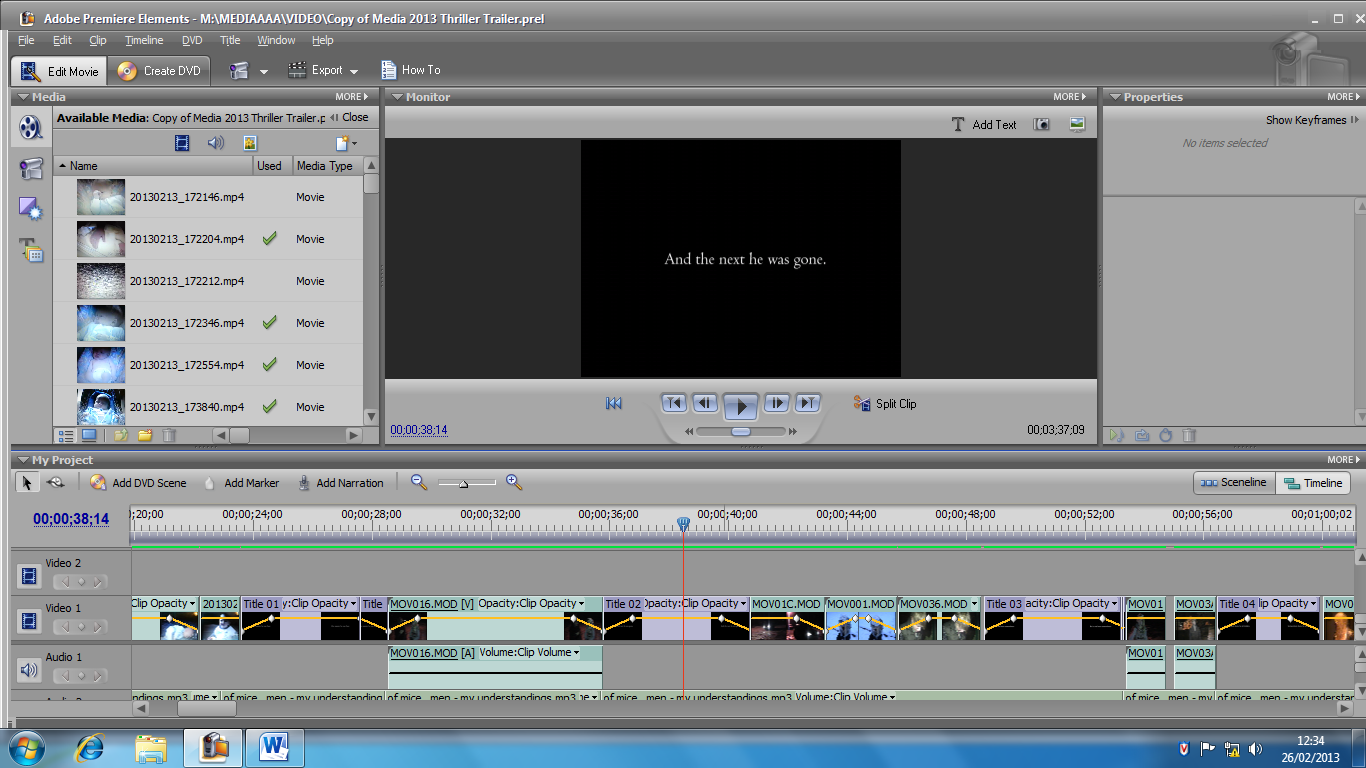Screen dimensions: 1366x768
Task: Toggle Show Keyframes in Properties panel
Action: (x=1312, y=120)
